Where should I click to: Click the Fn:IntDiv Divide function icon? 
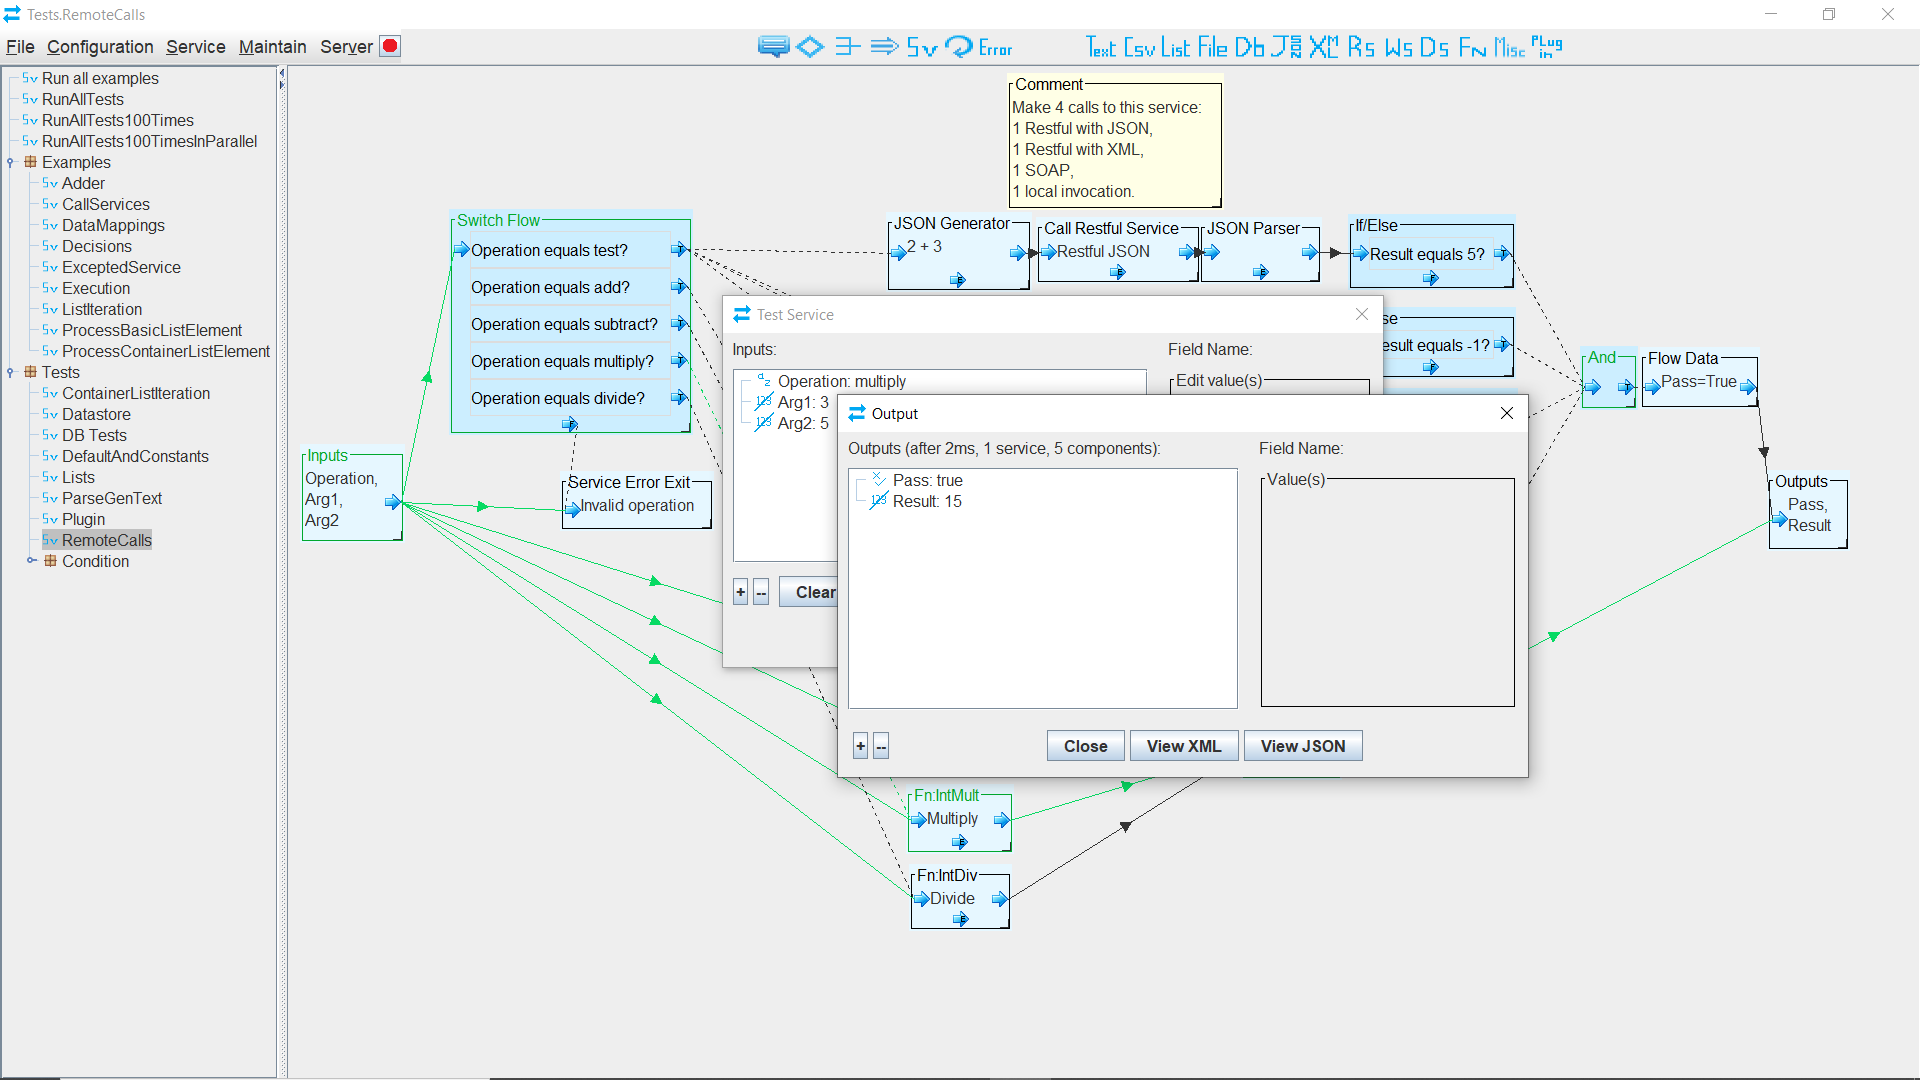pos(959,898)
